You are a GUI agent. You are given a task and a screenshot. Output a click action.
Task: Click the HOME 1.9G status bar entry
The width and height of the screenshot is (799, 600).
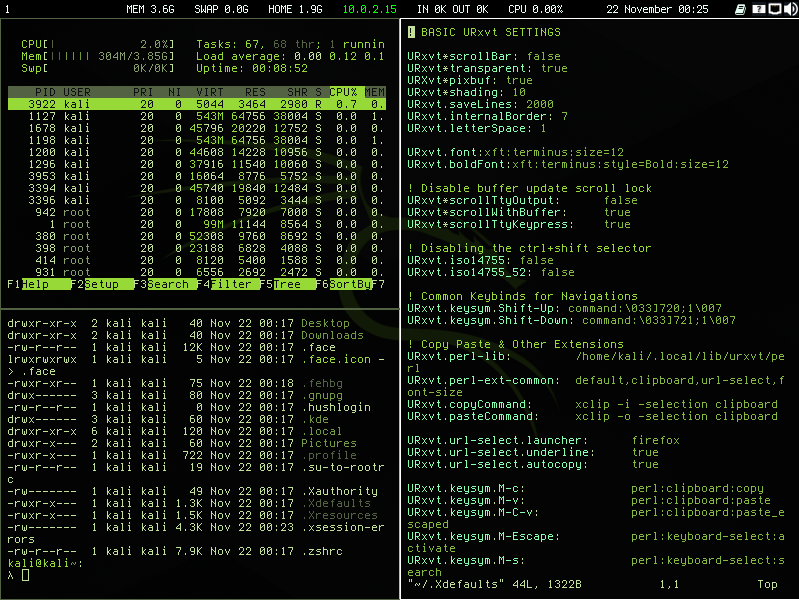pyautogui.click(x=295, y=9)
